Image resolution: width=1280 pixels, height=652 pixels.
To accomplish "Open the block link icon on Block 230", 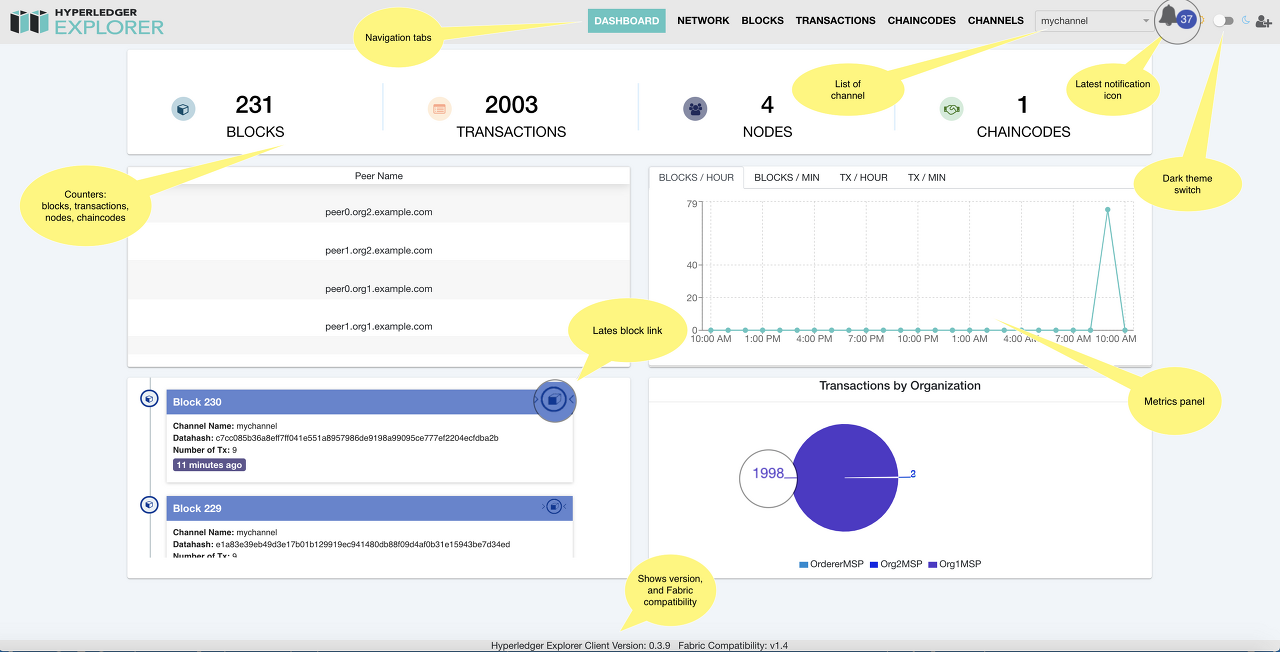I will pyautogui.click(x=554, y=400).
